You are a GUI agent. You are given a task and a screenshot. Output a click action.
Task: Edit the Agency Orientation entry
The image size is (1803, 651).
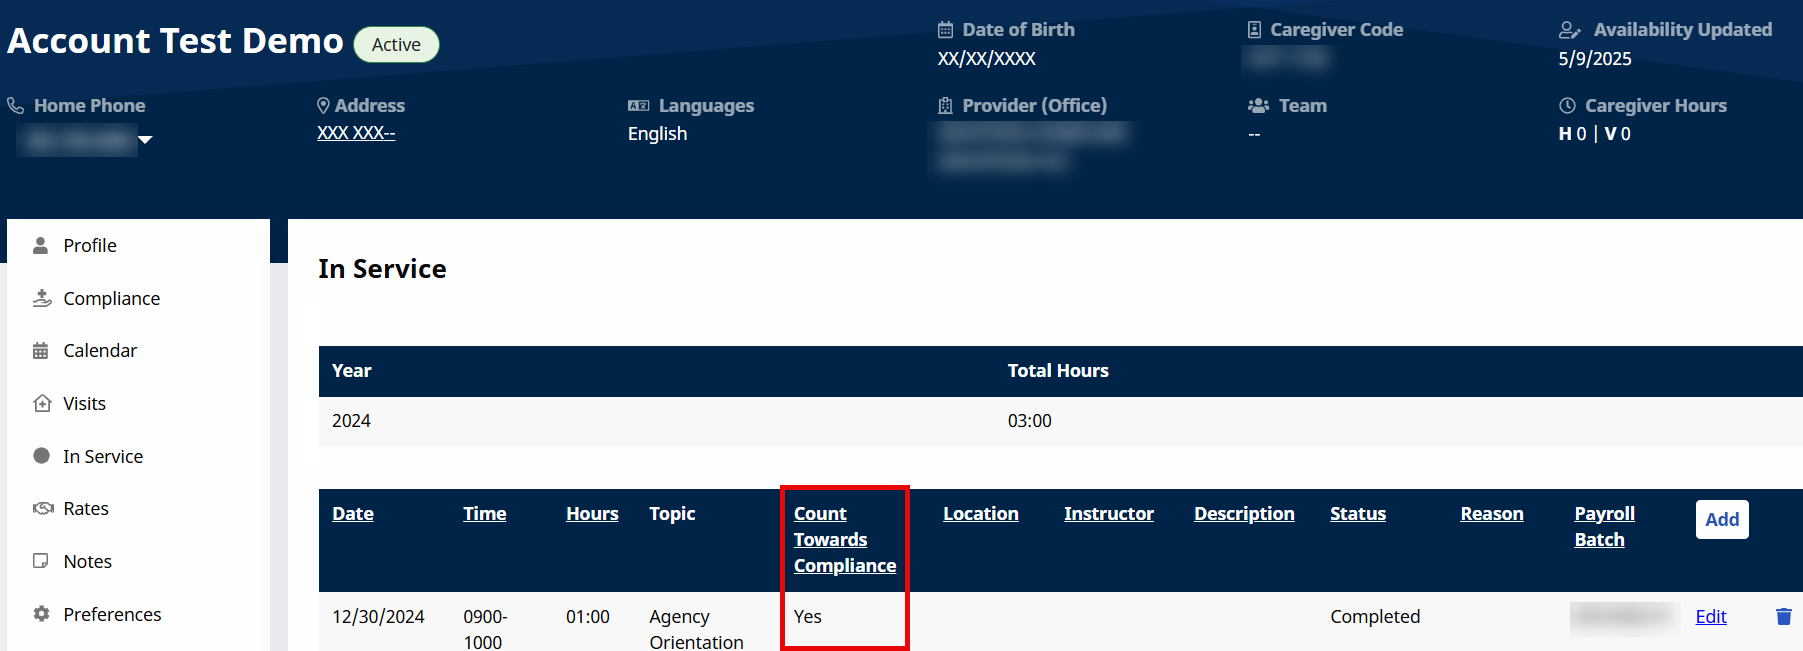coord(1710,617)
